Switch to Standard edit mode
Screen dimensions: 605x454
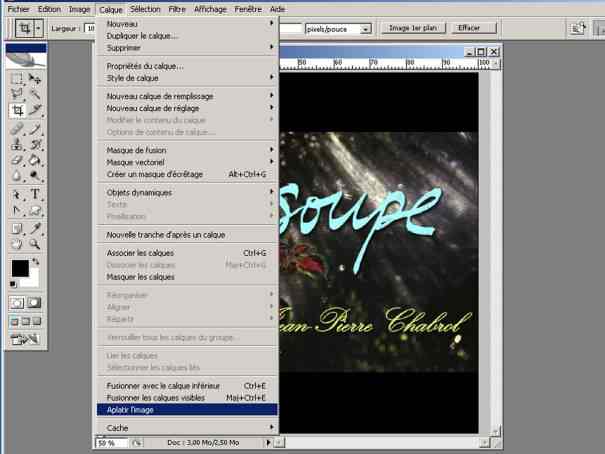[17, 302]
